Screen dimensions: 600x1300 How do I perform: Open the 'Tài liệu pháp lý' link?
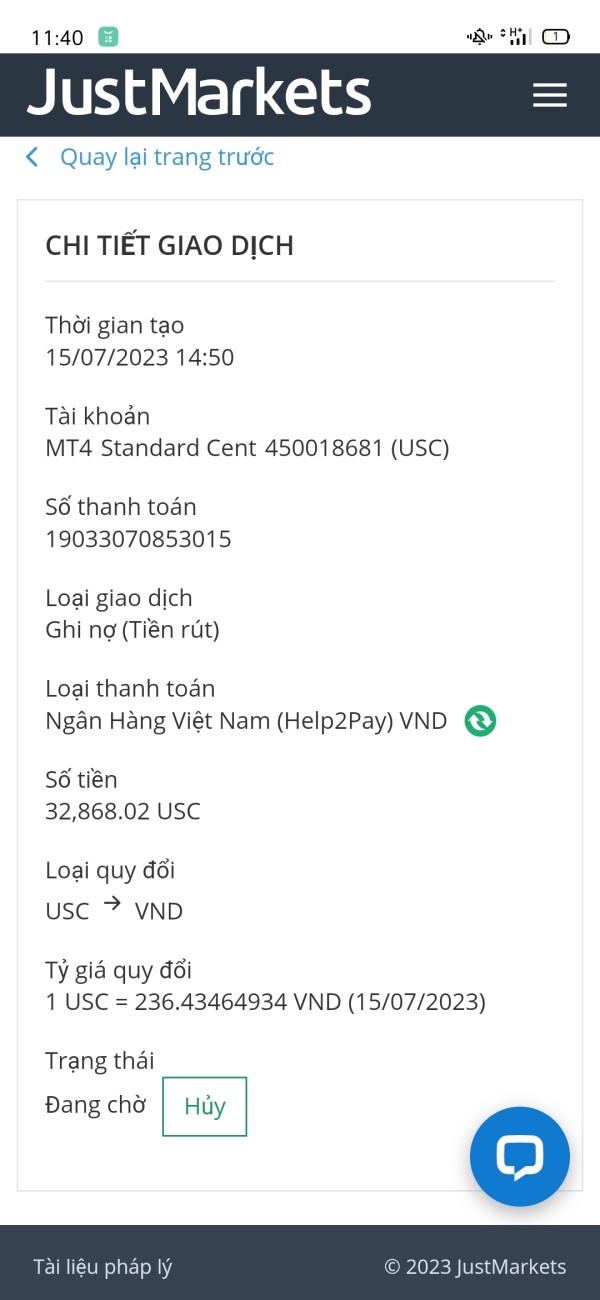coord(103,1267)
